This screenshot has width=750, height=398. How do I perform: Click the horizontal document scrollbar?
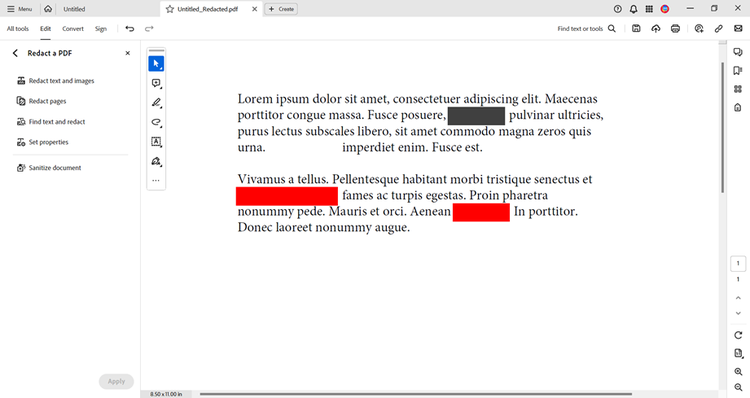415,394
